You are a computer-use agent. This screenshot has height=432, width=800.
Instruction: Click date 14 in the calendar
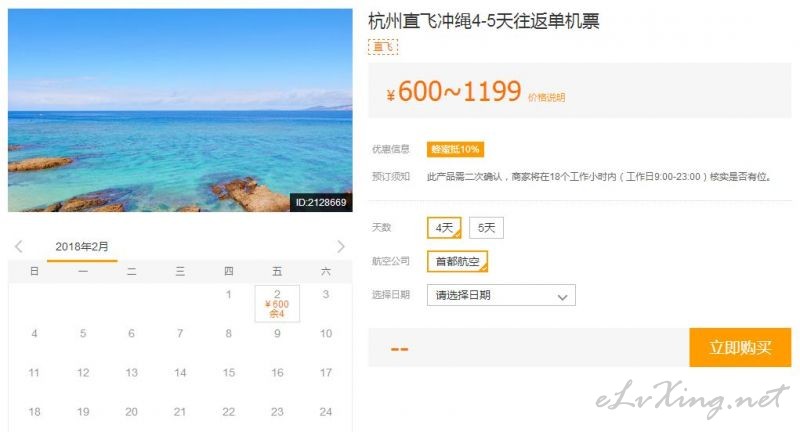coord(180,373)
